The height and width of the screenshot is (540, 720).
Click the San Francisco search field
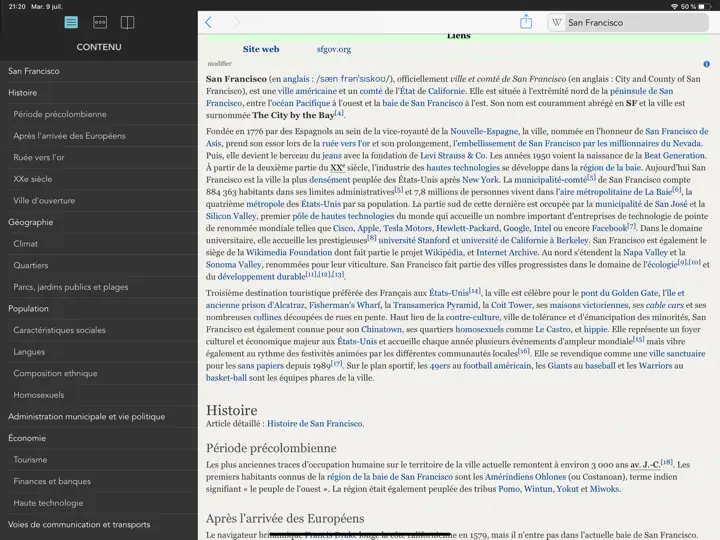pos(628,22)
